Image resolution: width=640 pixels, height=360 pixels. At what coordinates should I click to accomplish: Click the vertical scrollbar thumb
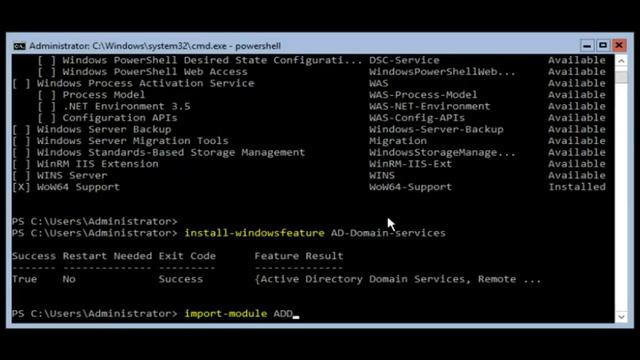coord(621,77)
